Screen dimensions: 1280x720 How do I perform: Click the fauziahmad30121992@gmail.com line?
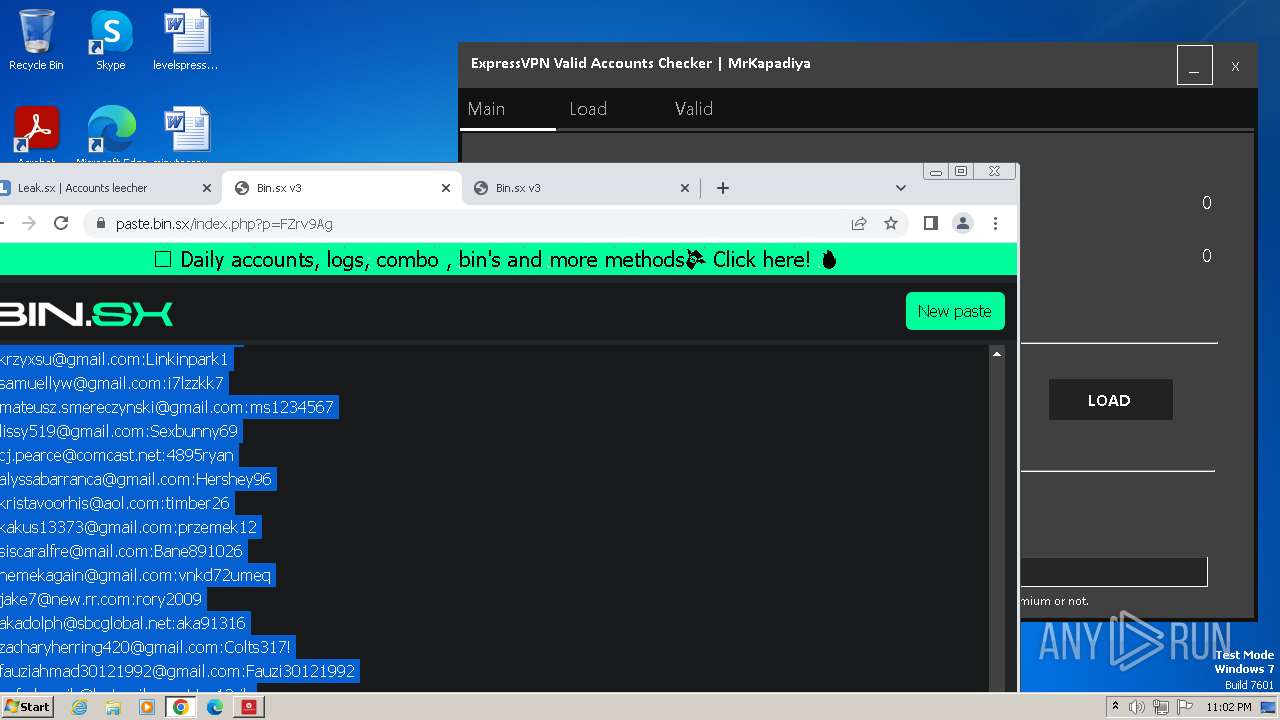[178, 671]
